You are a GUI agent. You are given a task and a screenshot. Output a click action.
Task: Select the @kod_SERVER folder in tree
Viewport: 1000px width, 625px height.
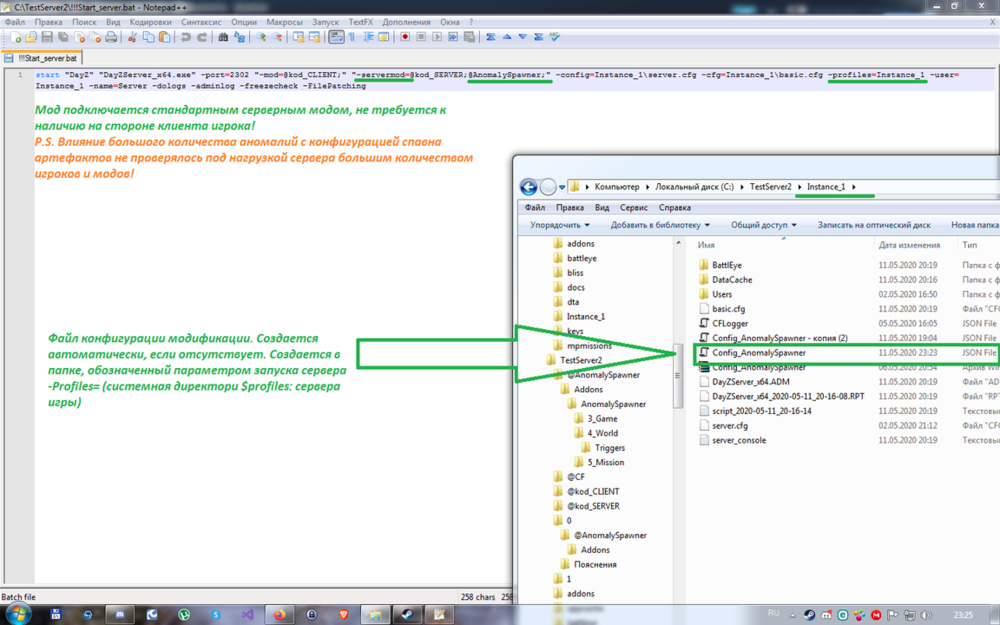click(x=593, y=506)
